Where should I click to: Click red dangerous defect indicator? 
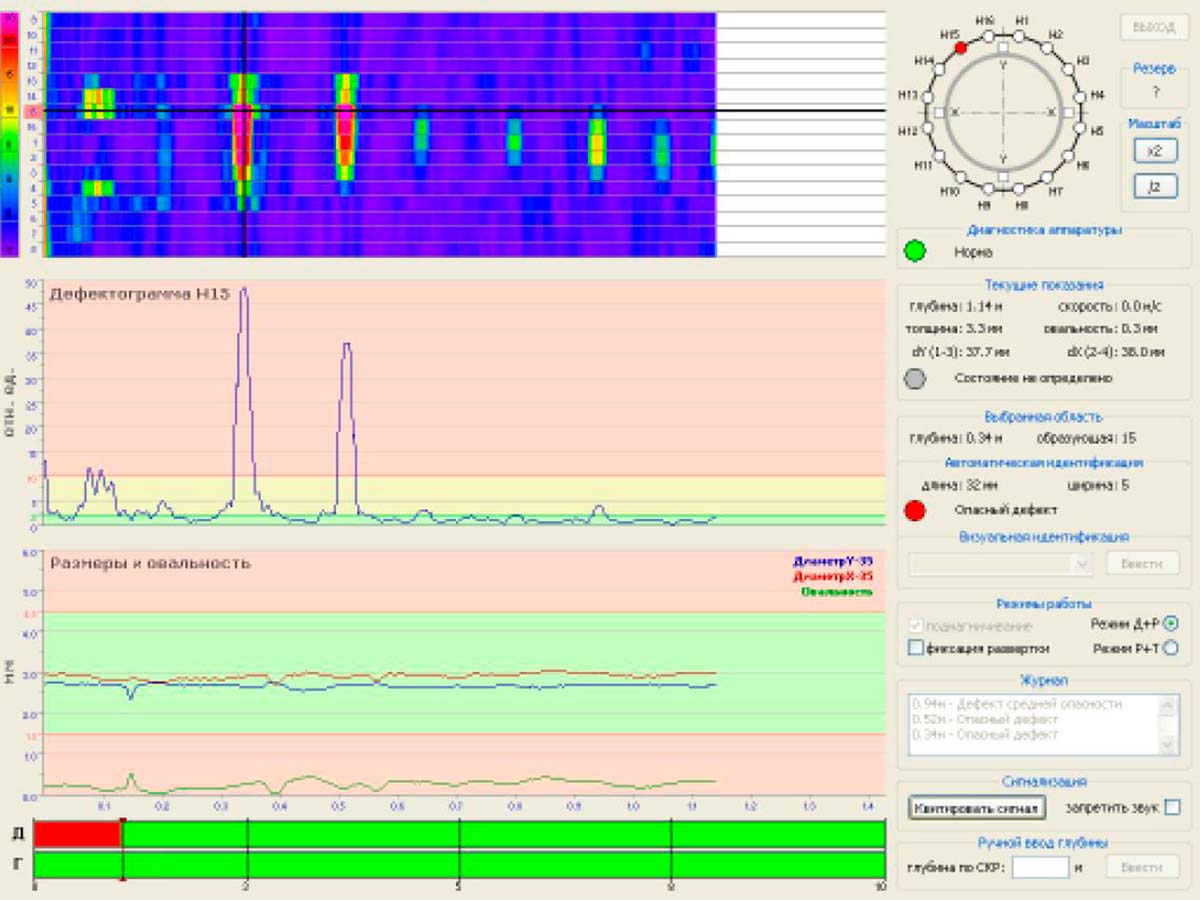[914, 510]
